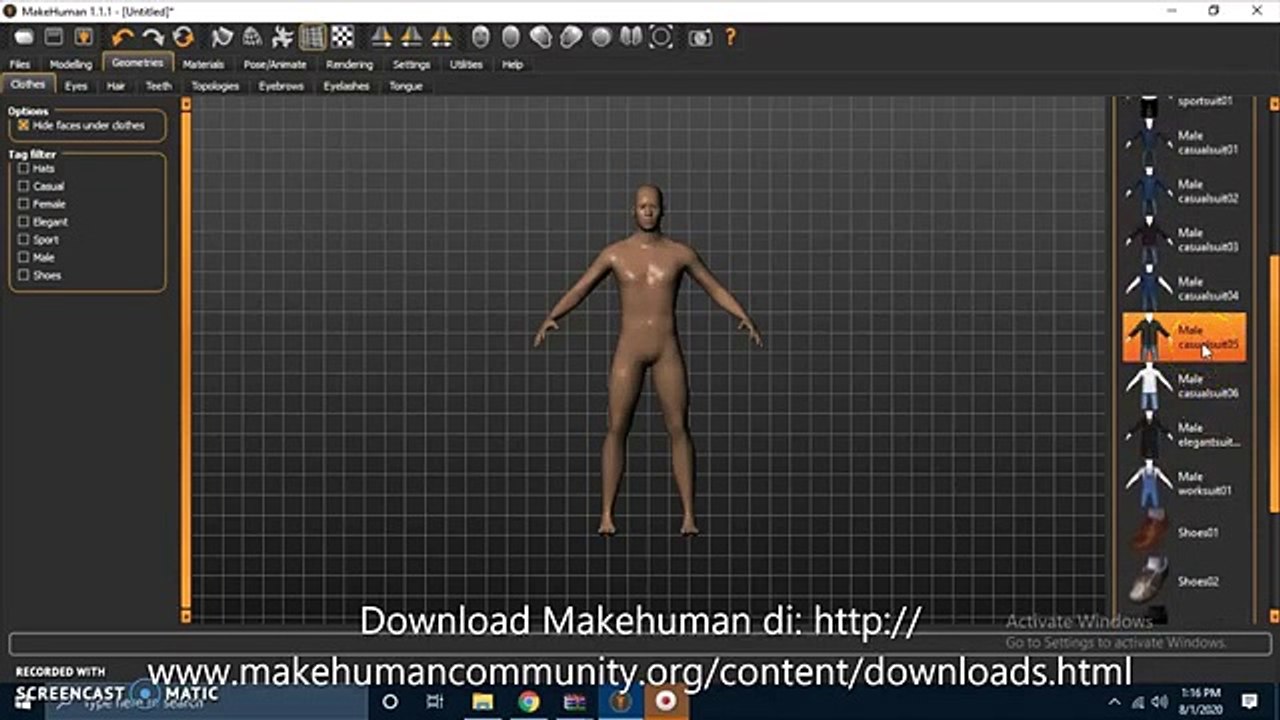The height and width of the screenshot is (720, 1280).
Task: Click the Load file toolbar icon
Action: coord(54,38)
